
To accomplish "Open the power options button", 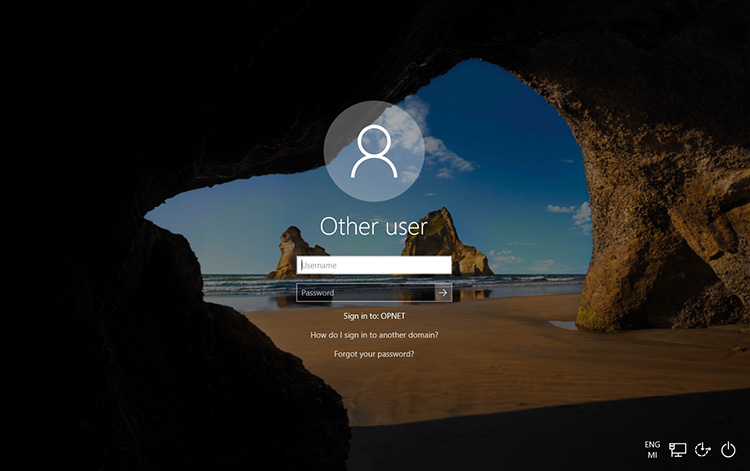I will click(728, 449).
